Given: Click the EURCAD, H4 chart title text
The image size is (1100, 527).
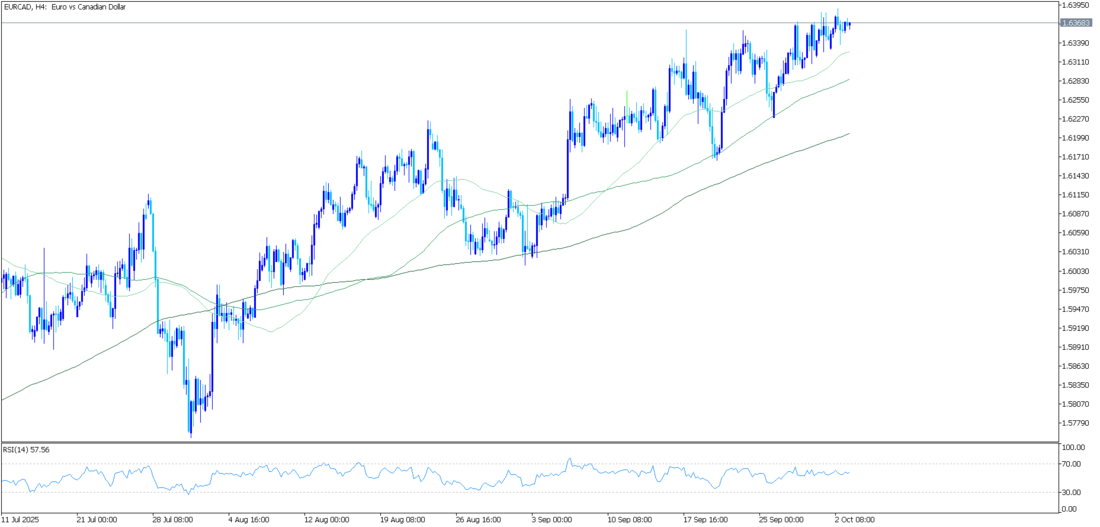Looking at the screenshot, I should click(70, 7).
